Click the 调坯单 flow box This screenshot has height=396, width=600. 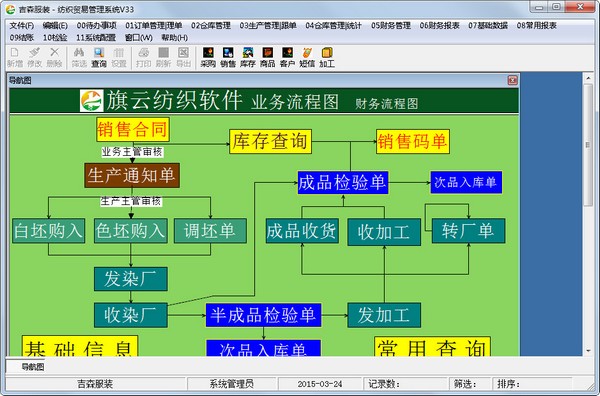click(x=210, y=231)
